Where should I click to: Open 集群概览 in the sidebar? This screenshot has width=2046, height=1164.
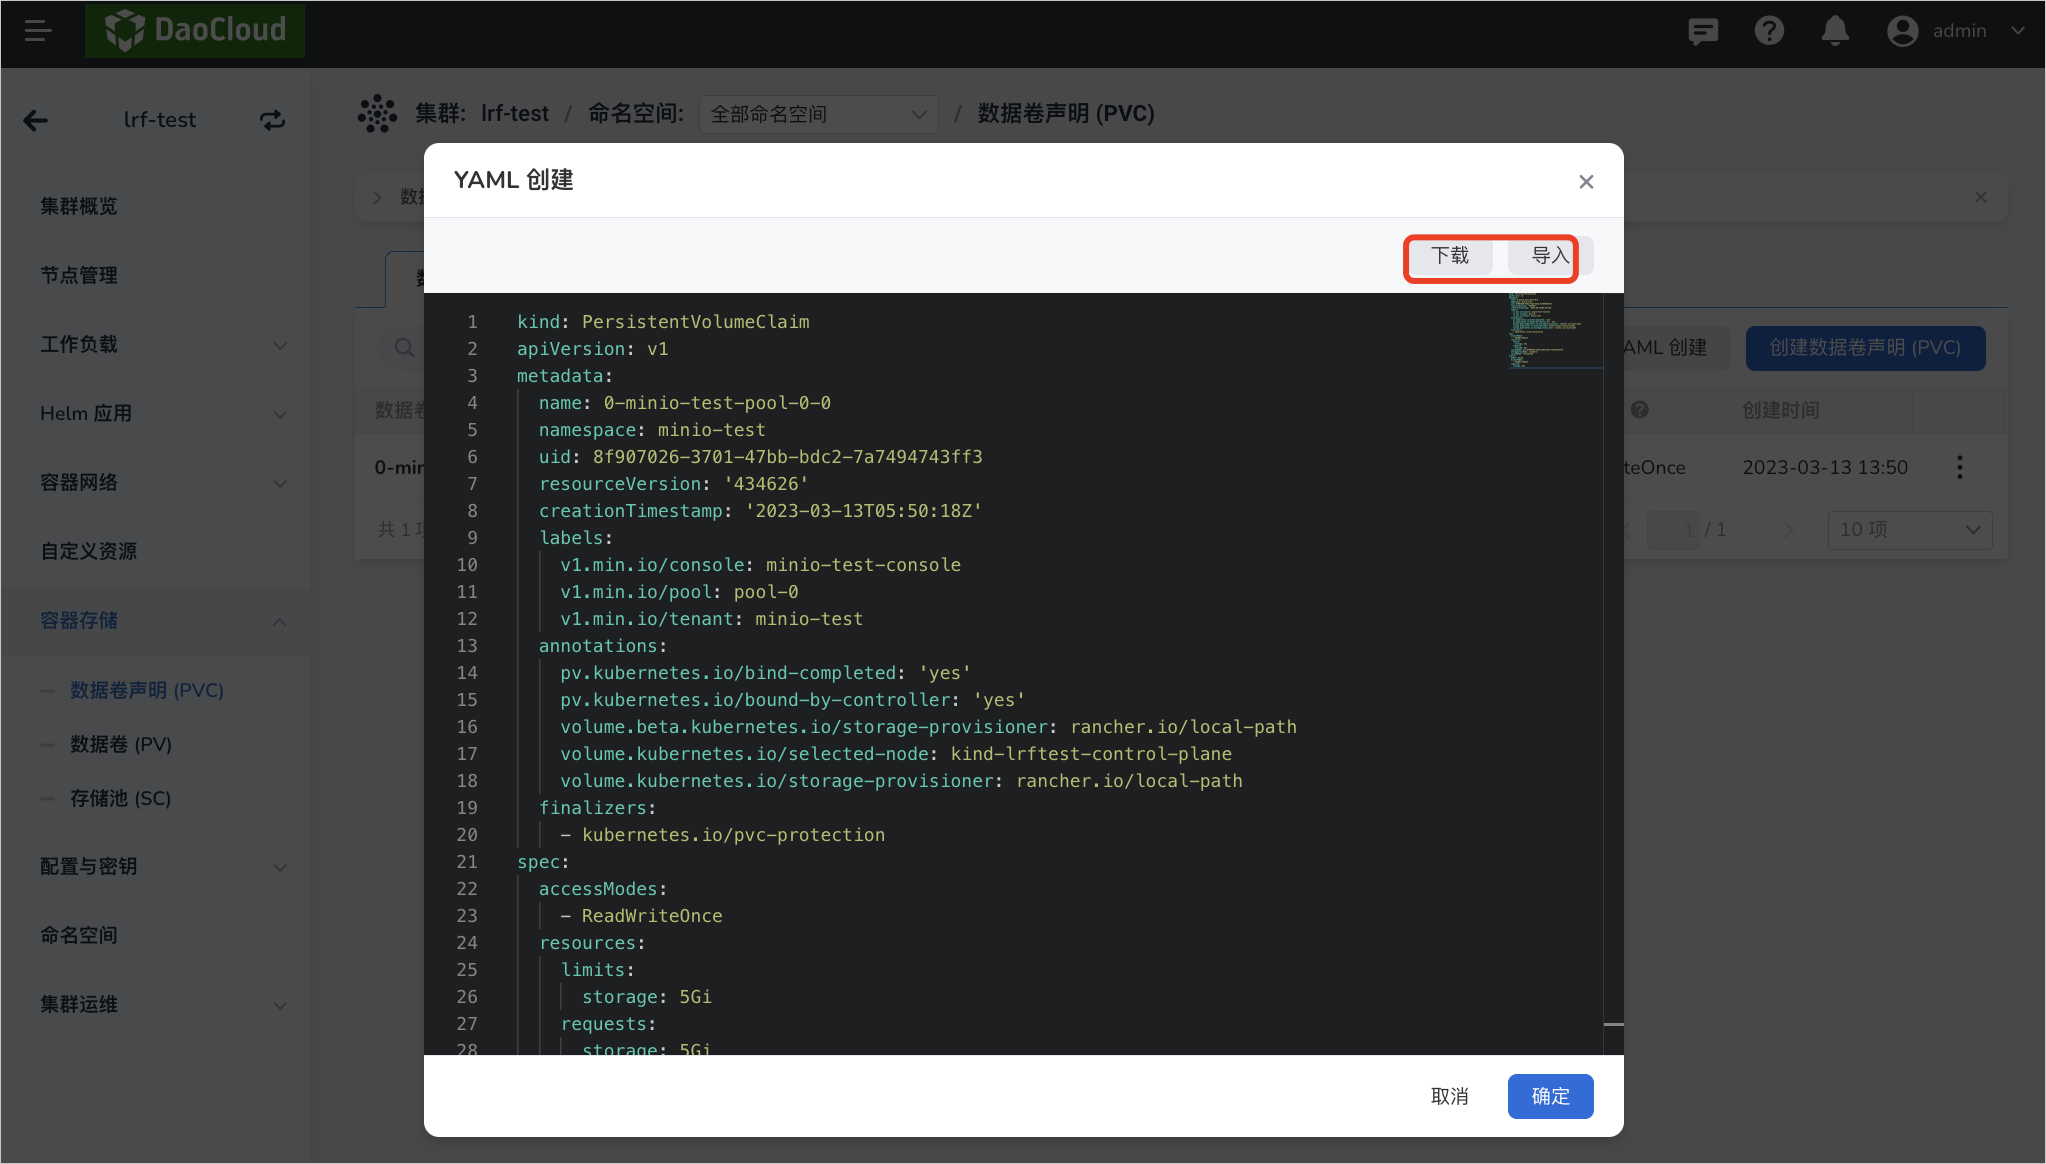pos(79,206)
